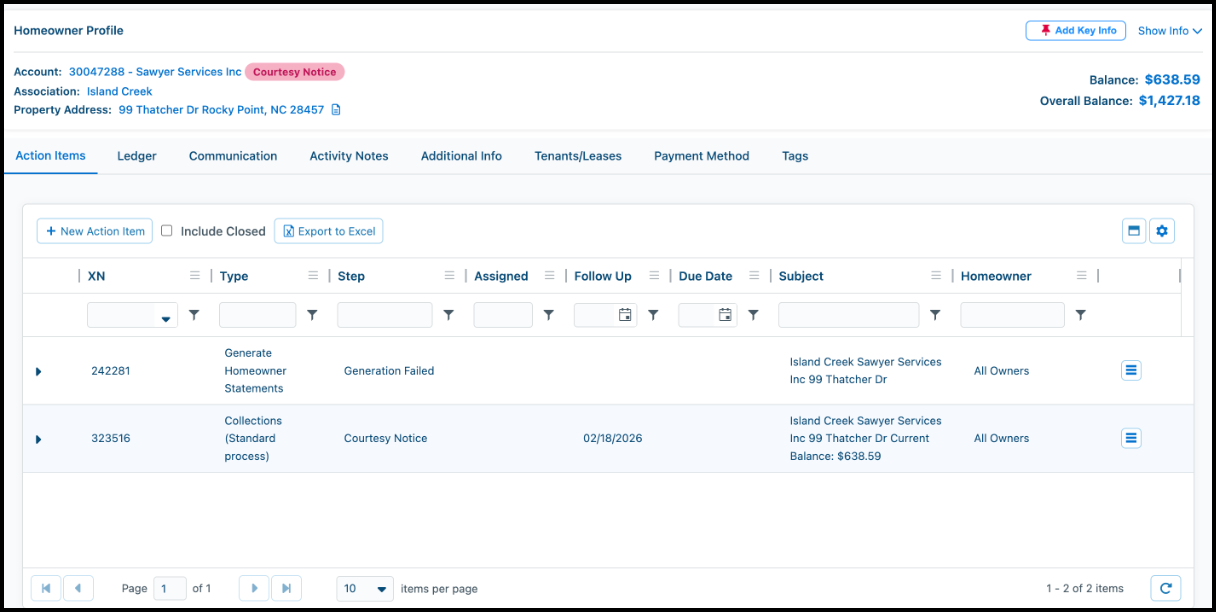The width and height of the screenshot is (1216, 612).
Task: Click the Add Key Info button
Action: [1076, 31]
